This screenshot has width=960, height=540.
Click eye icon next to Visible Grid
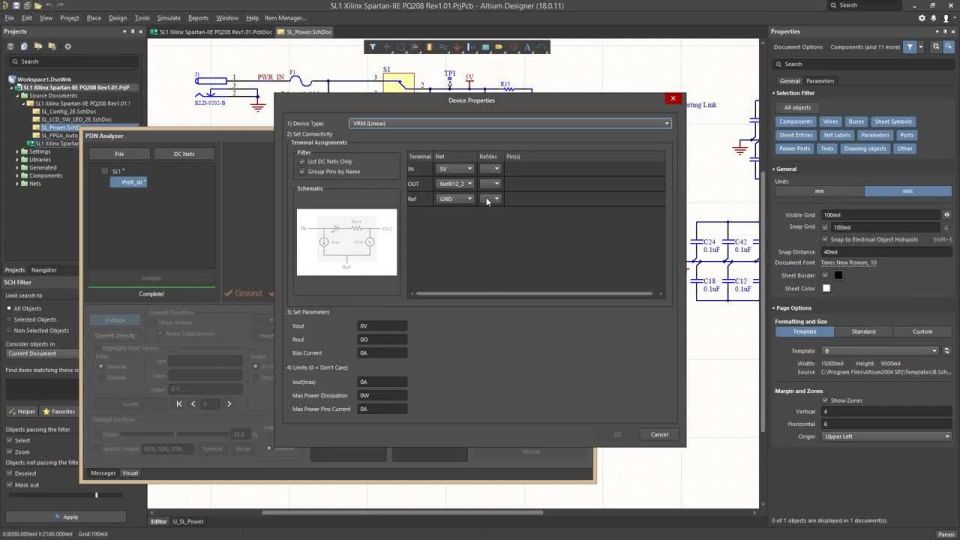(x=947, y=215)
